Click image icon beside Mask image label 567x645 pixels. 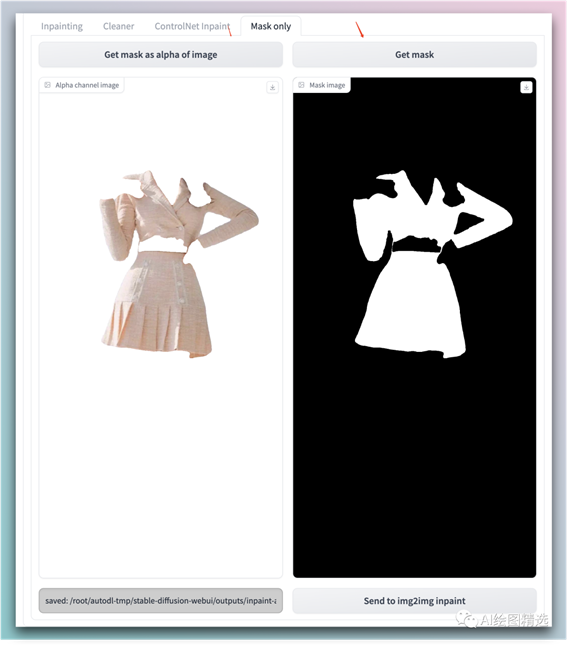click(302, 85)
